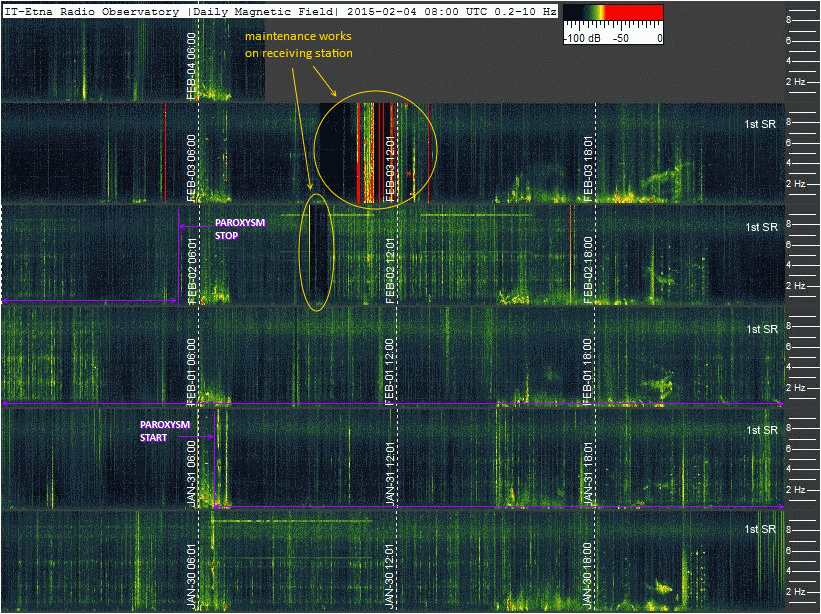Screen dimensions: 821x614
Task: Click the "JAN-31 18:01" time label
Action: [588, 474]
